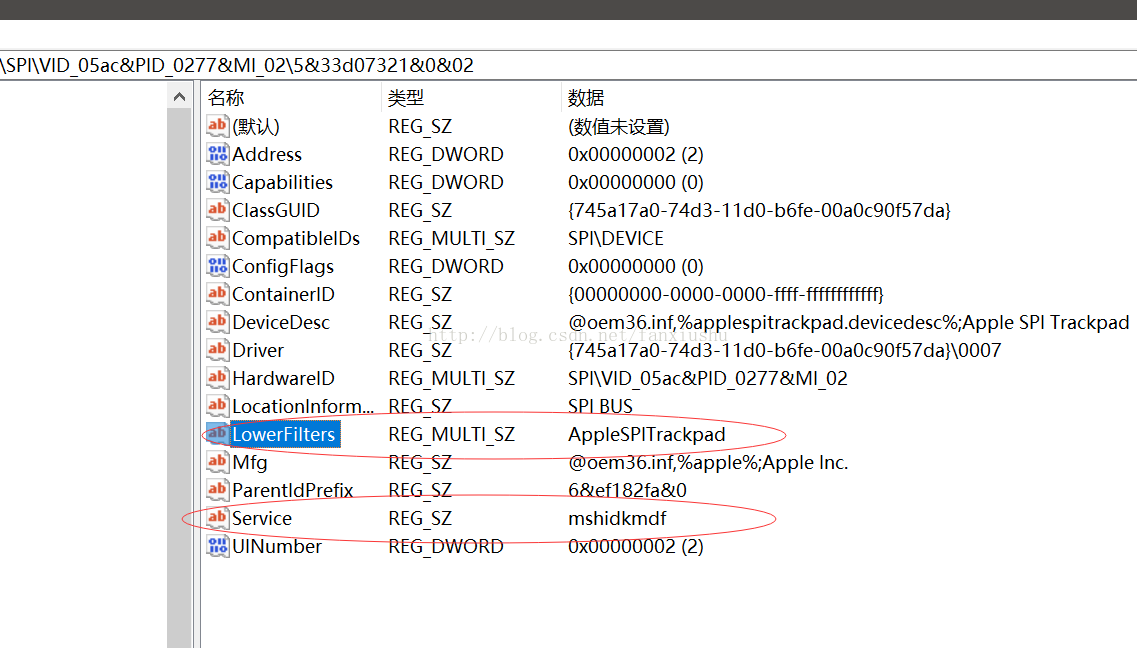The width and height of the screenshot is (1137, 648).
Task: Select the Capabilities value name
Action: click(x=282, y=183)
